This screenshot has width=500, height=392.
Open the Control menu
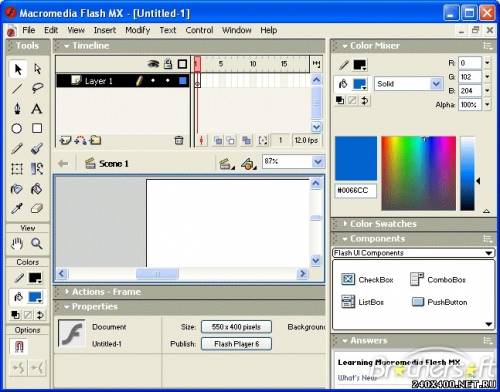[199, 30]
